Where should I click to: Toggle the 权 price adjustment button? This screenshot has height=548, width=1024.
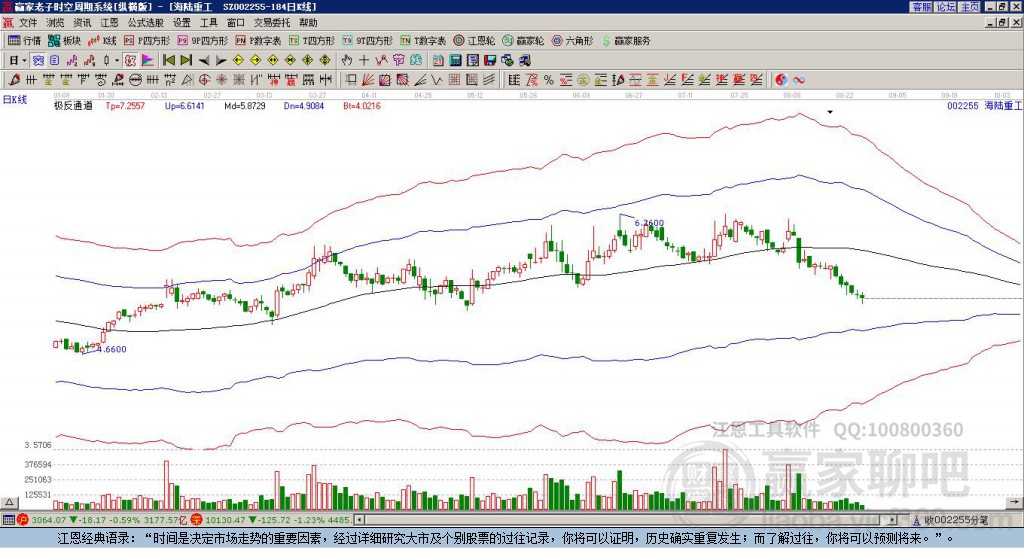[x=130, y=60]
